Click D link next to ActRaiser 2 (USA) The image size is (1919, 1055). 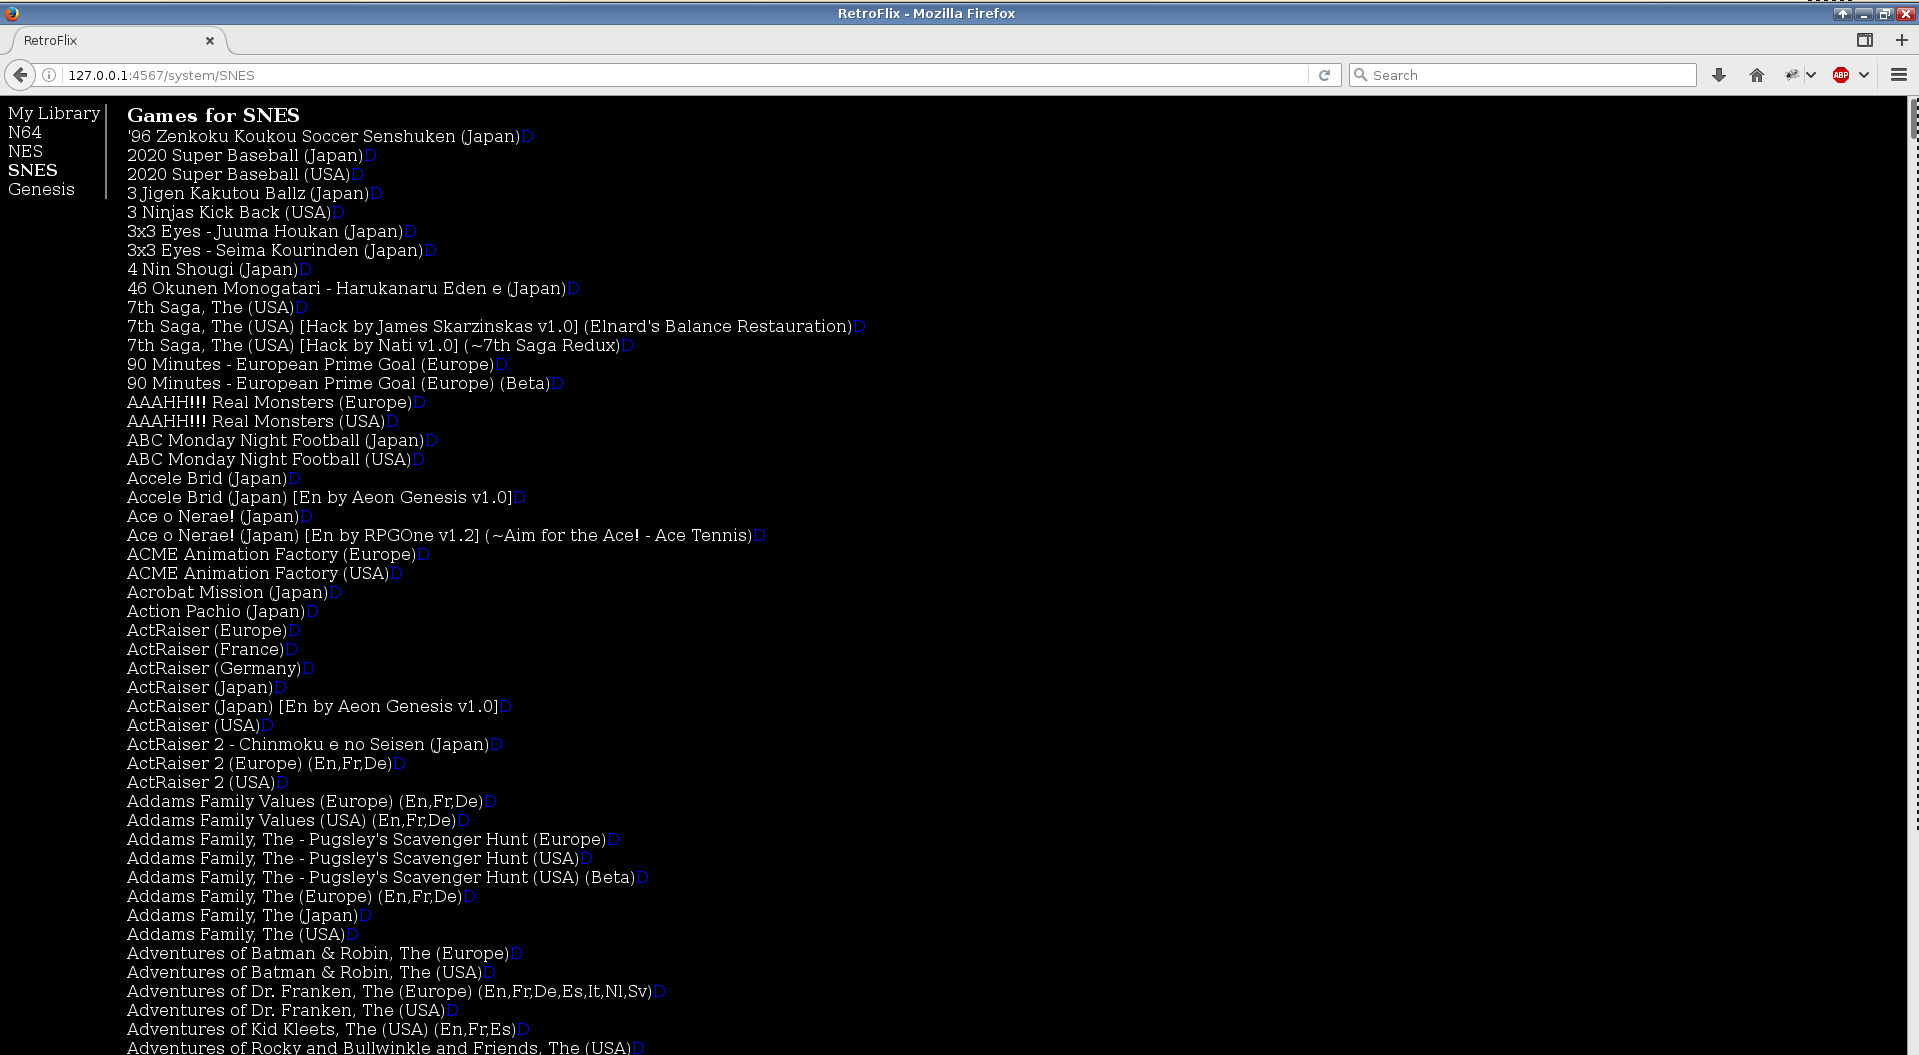coord(282,783)
